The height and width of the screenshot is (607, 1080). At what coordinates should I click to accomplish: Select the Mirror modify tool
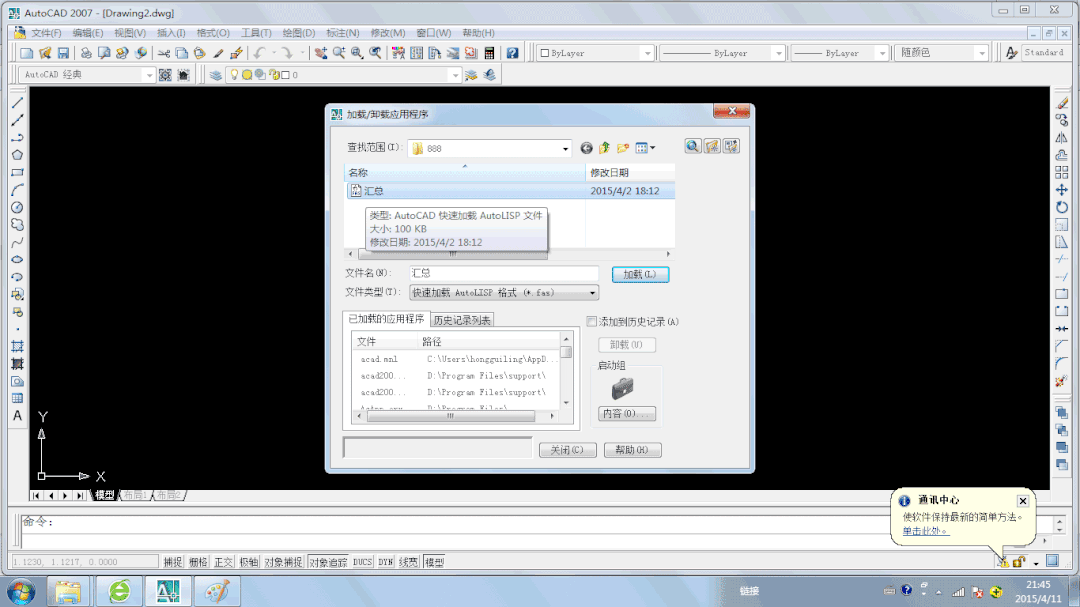(1062, 138)
